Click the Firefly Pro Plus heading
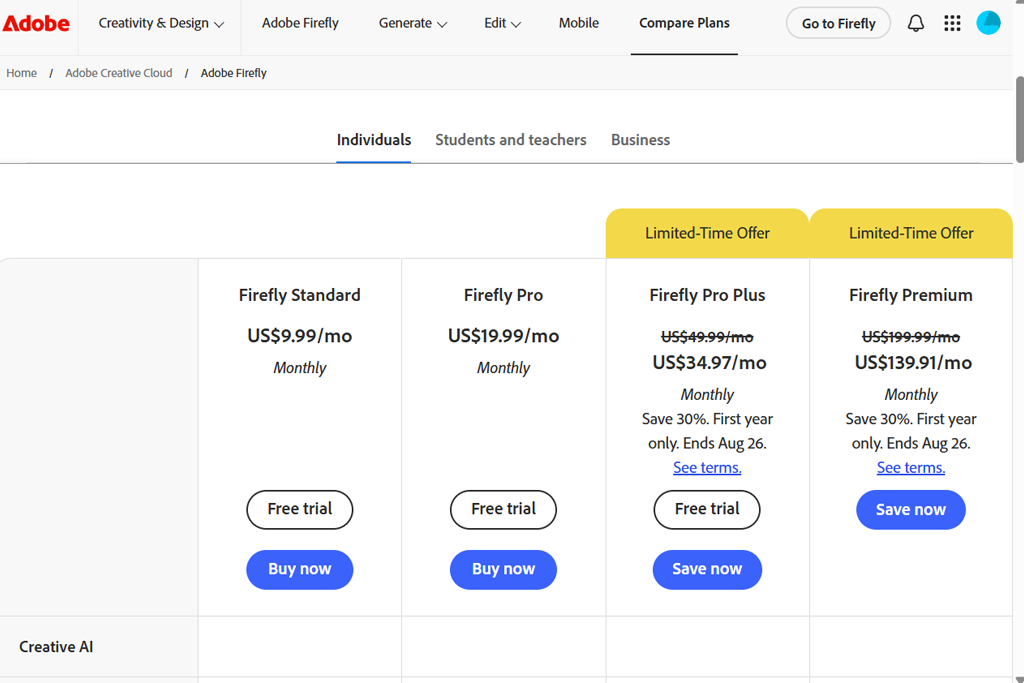This screenshot has height=683, width=1024. [707, 295]
